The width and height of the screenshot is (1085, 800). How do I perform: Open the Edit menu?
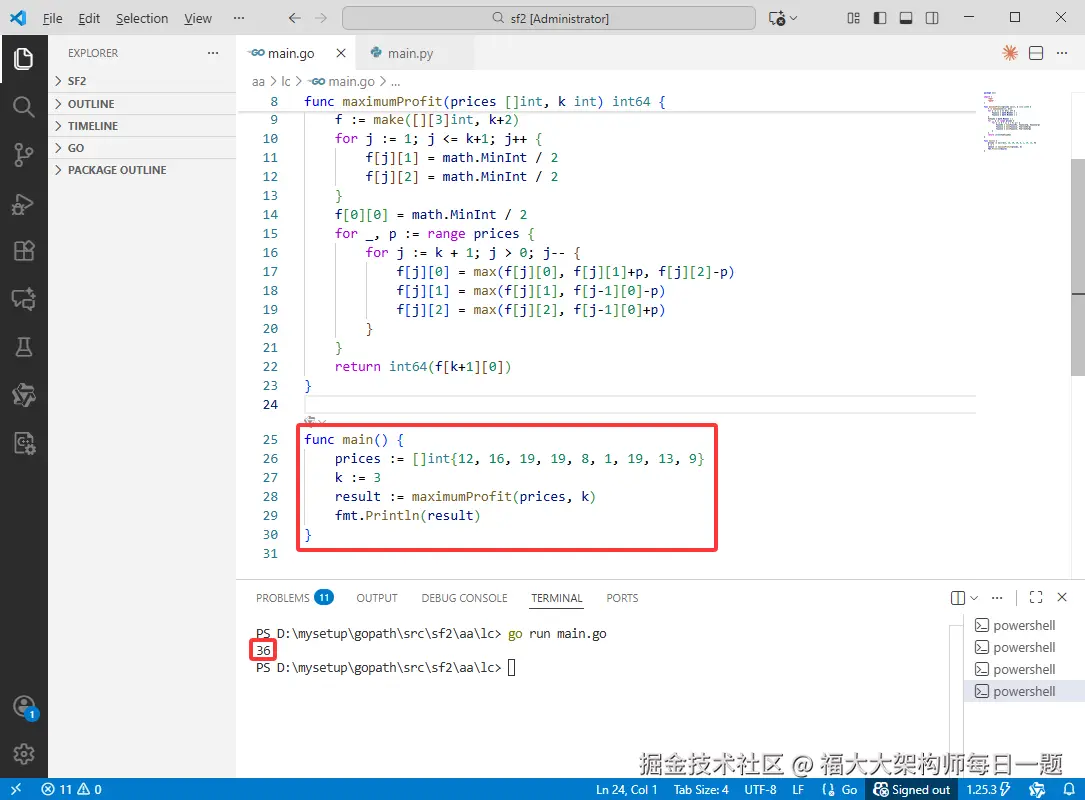click(89, 18)
